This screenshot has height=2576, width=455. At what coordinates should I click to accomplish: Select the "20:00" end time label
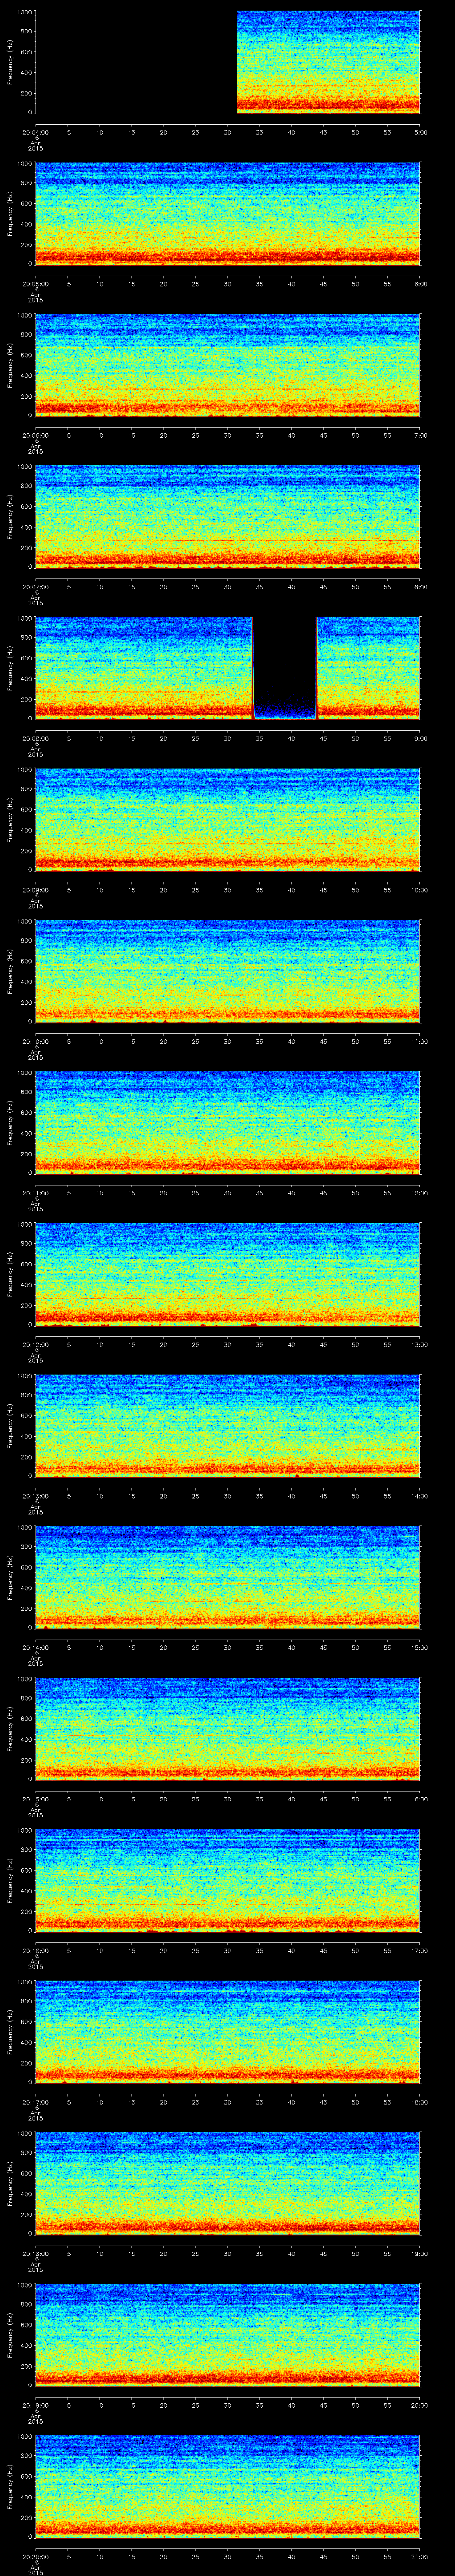pyautogui.click(x=420, y=2404)
